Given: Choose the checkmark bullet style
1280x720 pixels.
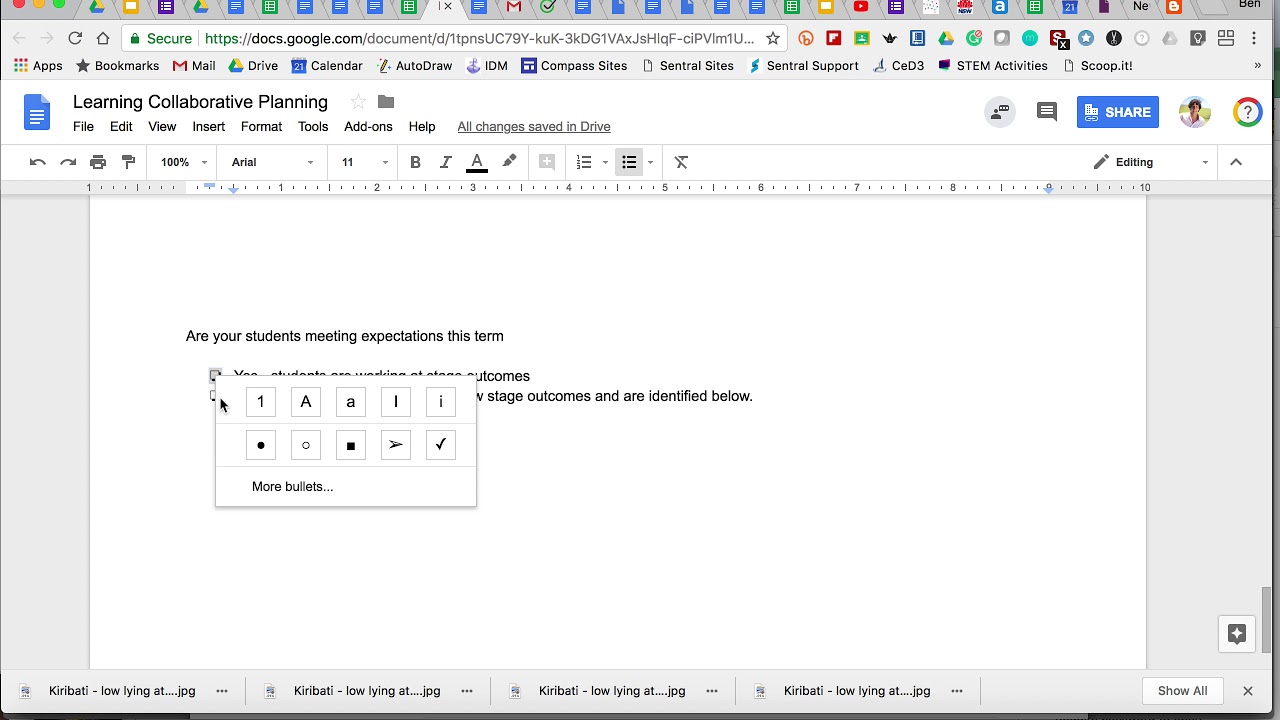Looking at the screenshot, I should 440,445.
